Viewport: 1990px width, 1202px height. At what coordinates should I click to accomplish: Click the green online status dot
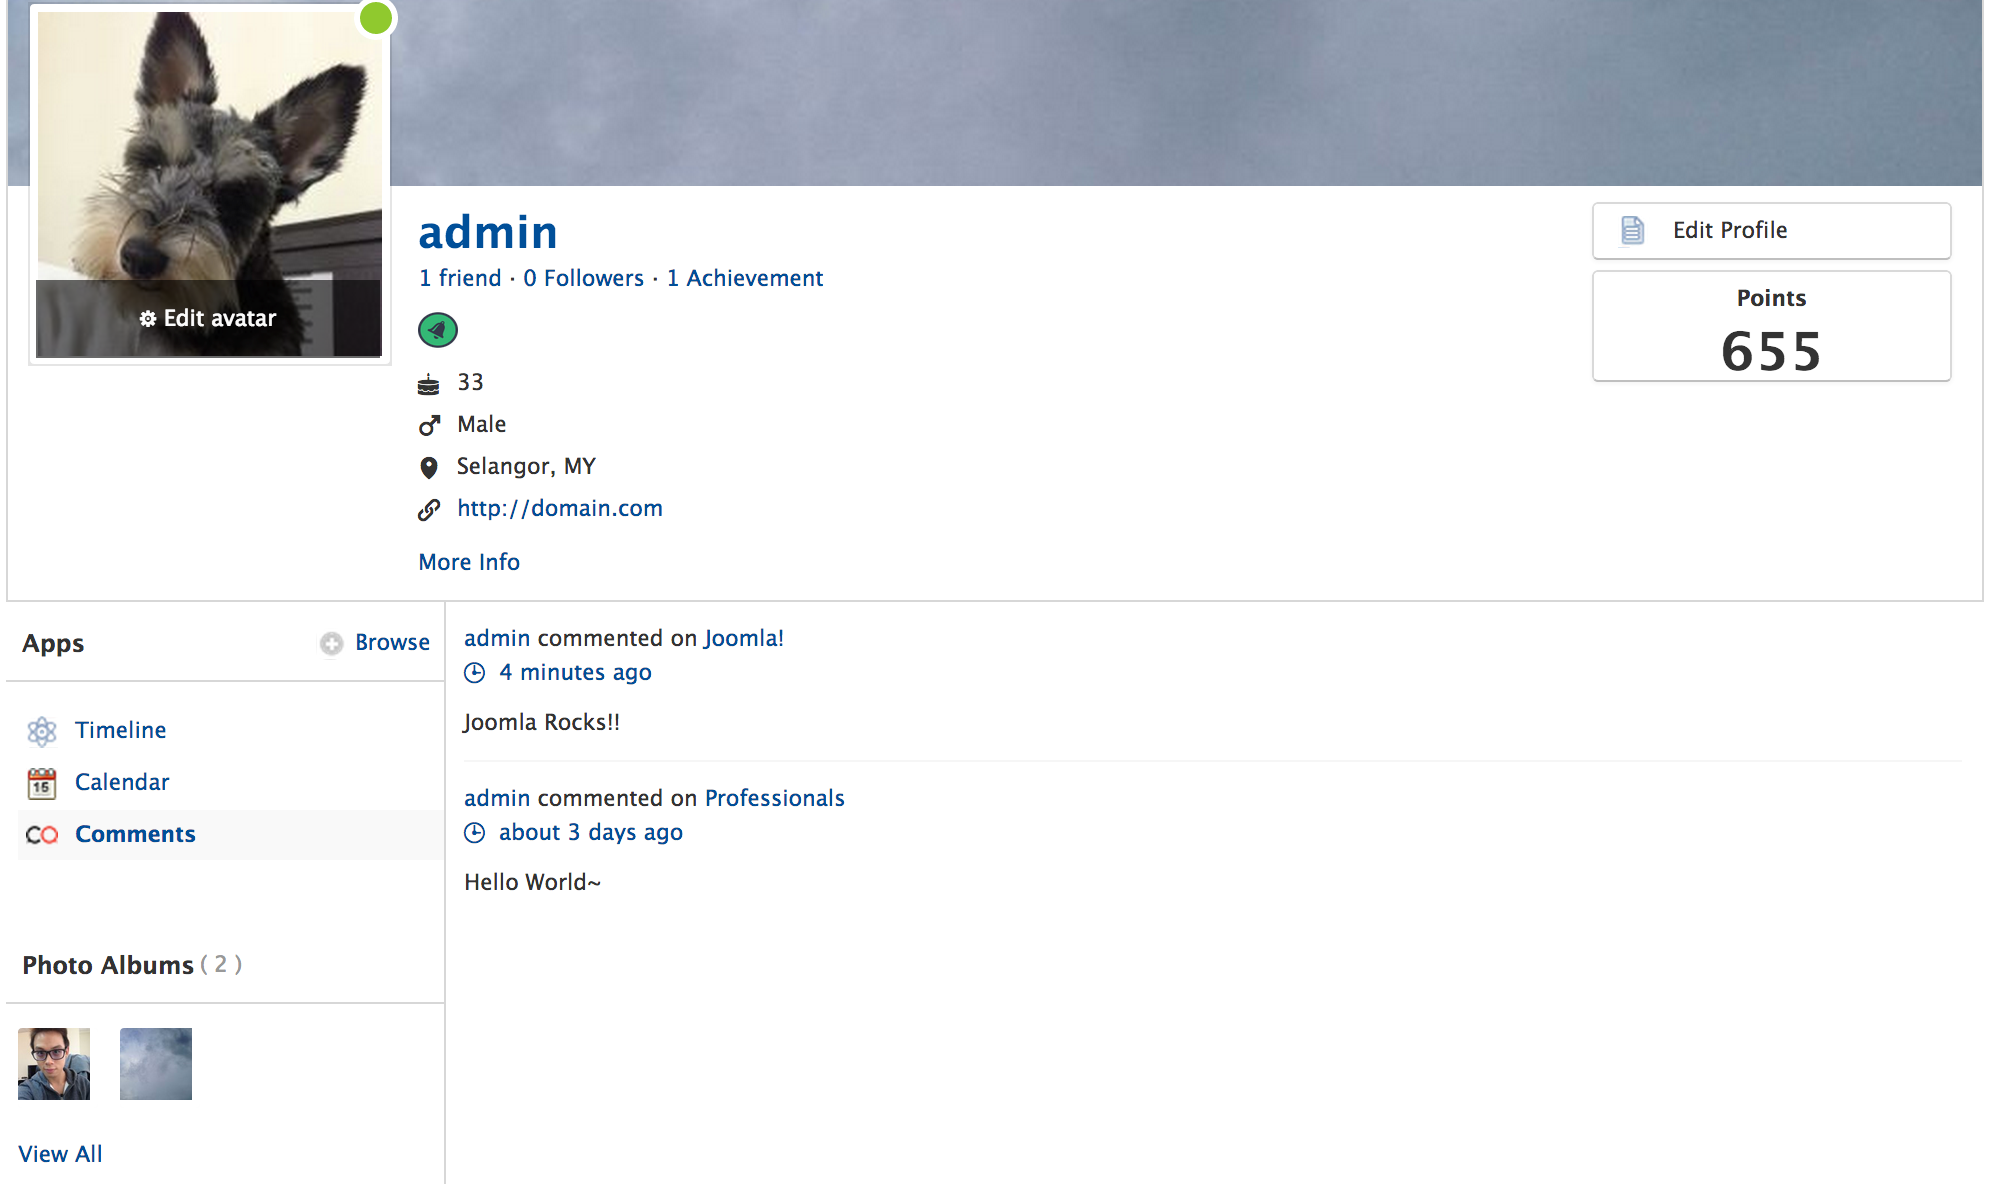tap(376, 18)
